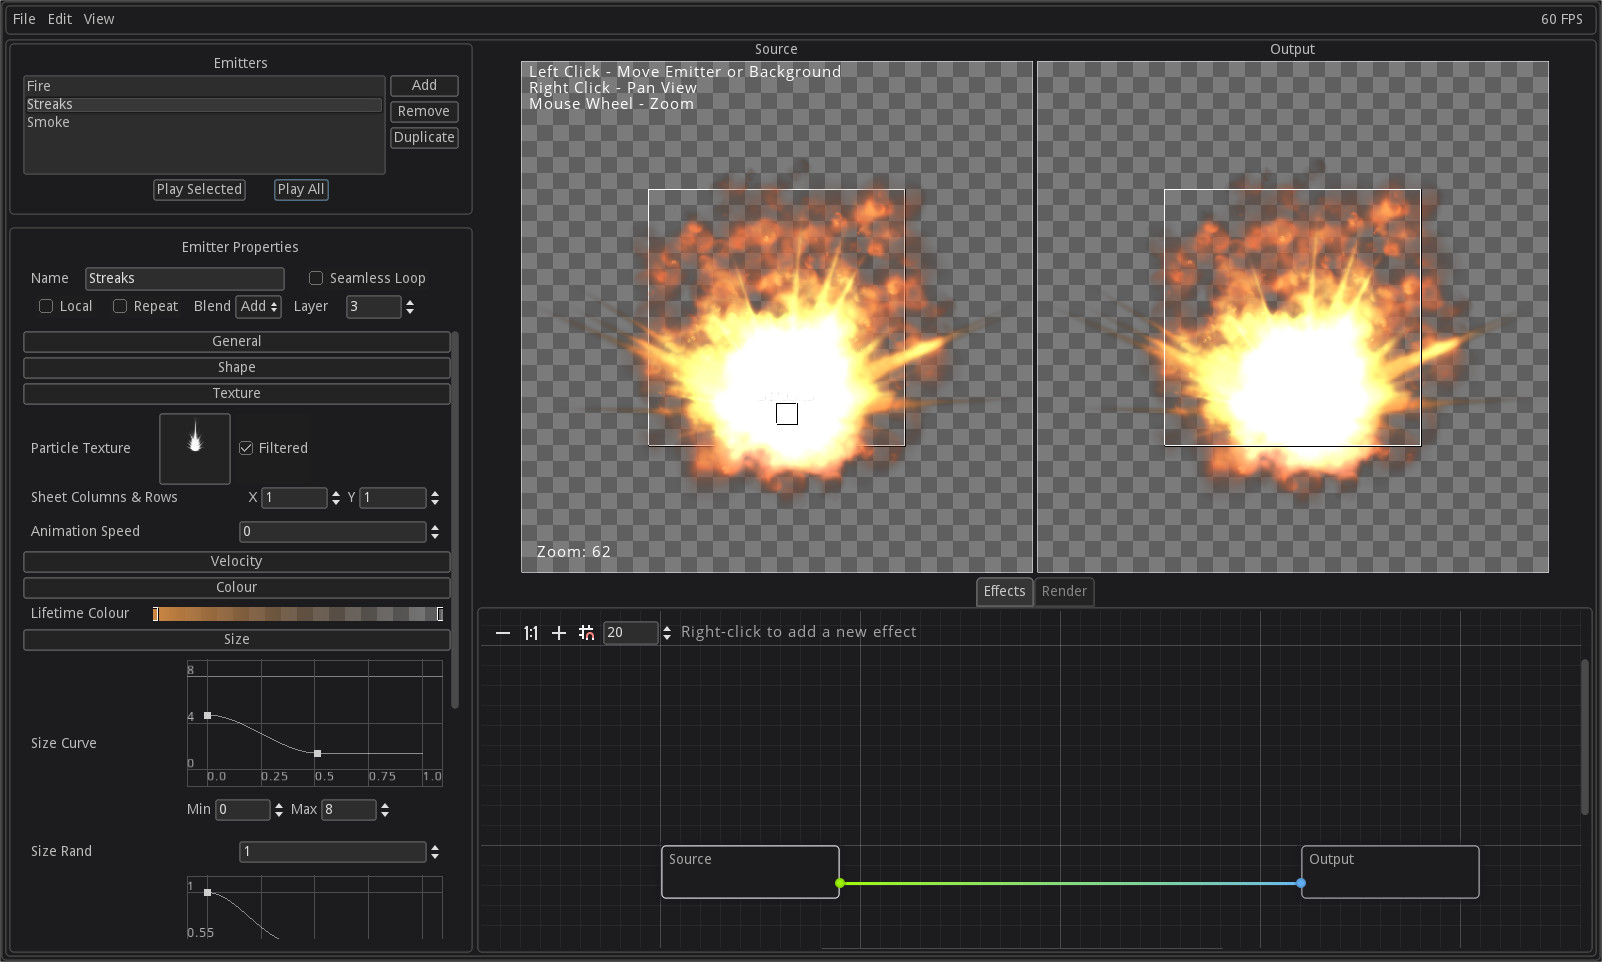1602x962 pixels.
Task: Duplicate the selected emitter
Action: click(424, 137)
